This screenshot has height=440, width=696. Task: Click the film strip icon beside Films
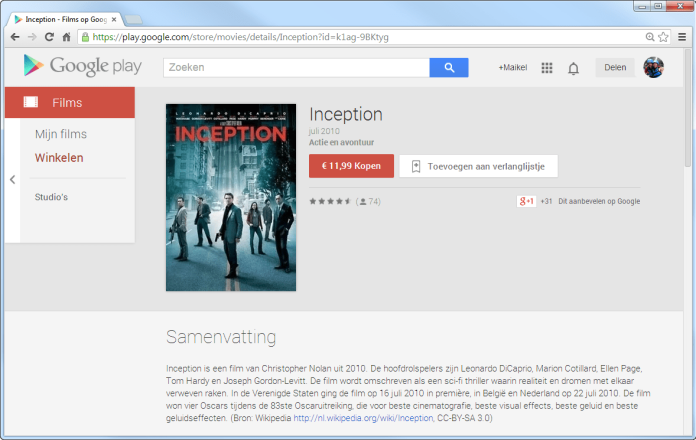tap(31, 102)
